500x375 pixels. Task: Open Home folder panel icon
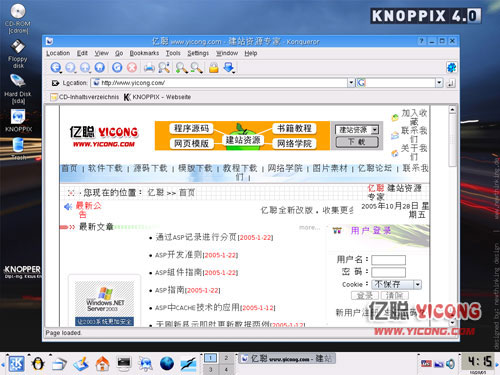(x=102, y=363)
